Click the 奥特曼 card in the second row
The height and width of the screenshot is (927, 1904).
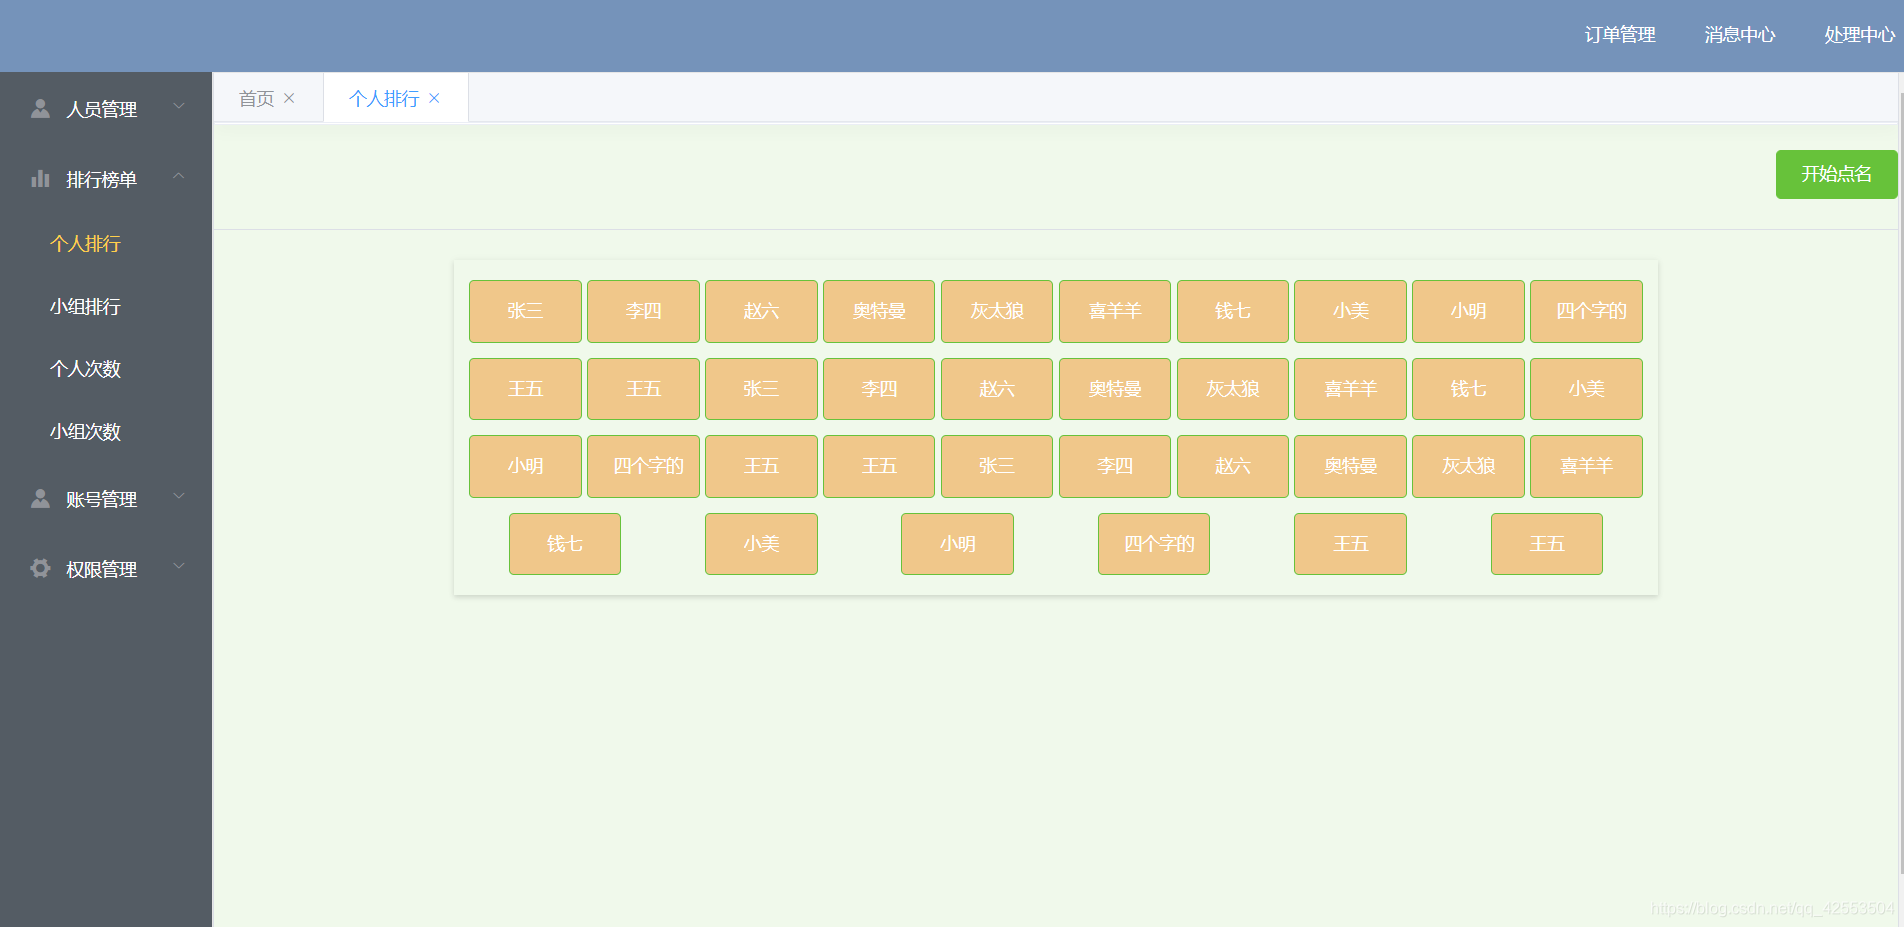point(1115,389)
